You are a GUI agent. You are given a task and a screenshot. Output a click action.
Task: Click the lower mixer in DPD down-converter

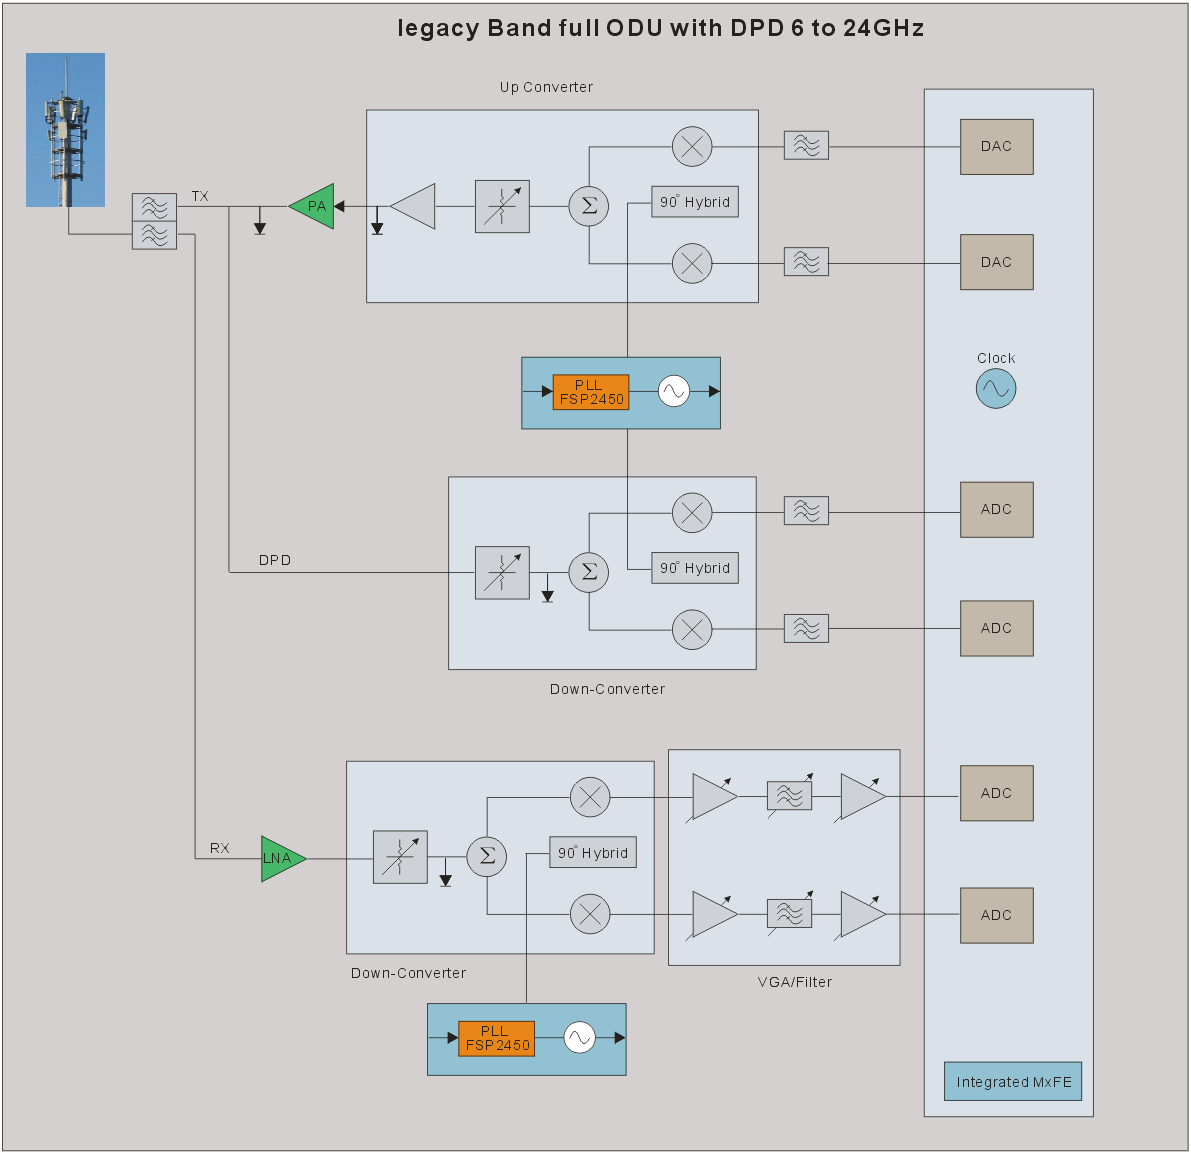point(692,630)
